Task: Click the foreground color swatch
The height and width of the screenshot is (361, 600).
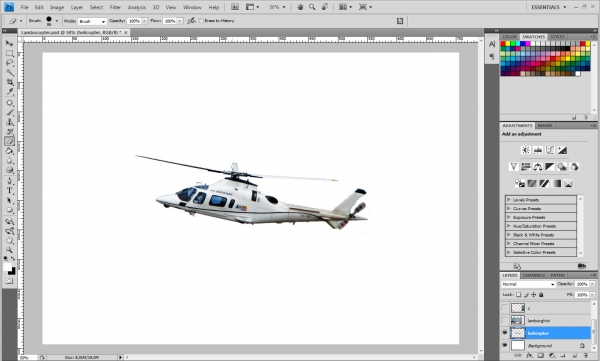Action: point(8,267)
